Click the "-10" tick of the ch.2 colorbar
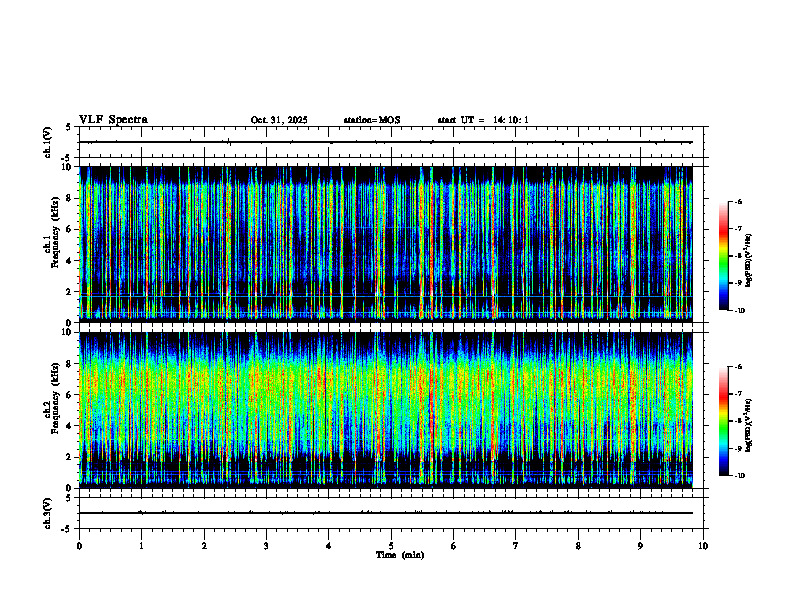Image resolution: width=792 pixels, height=612 pixels. pos(739,476)
